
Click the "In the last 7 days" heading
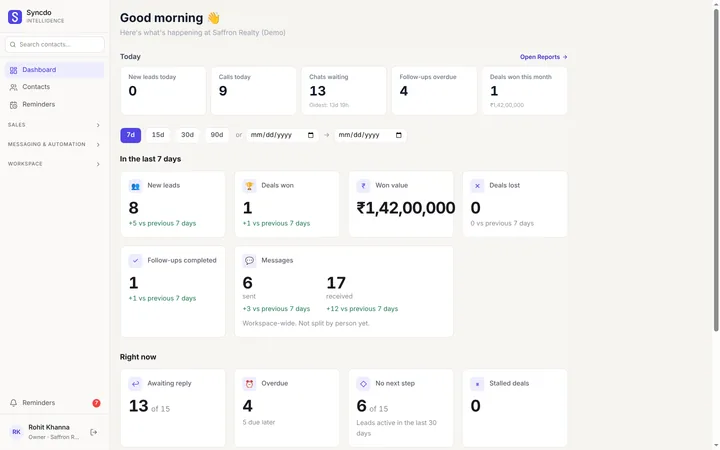pyautogui.click(x=150, y=159)
